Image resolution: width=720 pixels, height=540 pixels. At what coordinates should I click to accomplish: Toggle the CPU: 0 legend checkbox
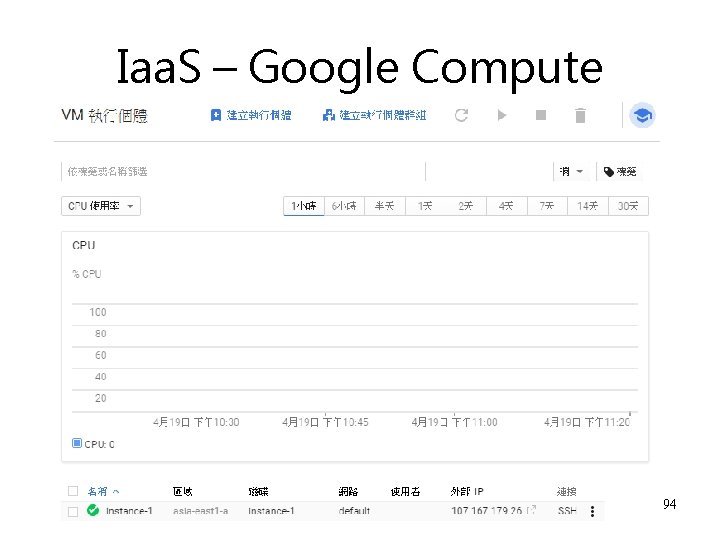coord(77,443)
